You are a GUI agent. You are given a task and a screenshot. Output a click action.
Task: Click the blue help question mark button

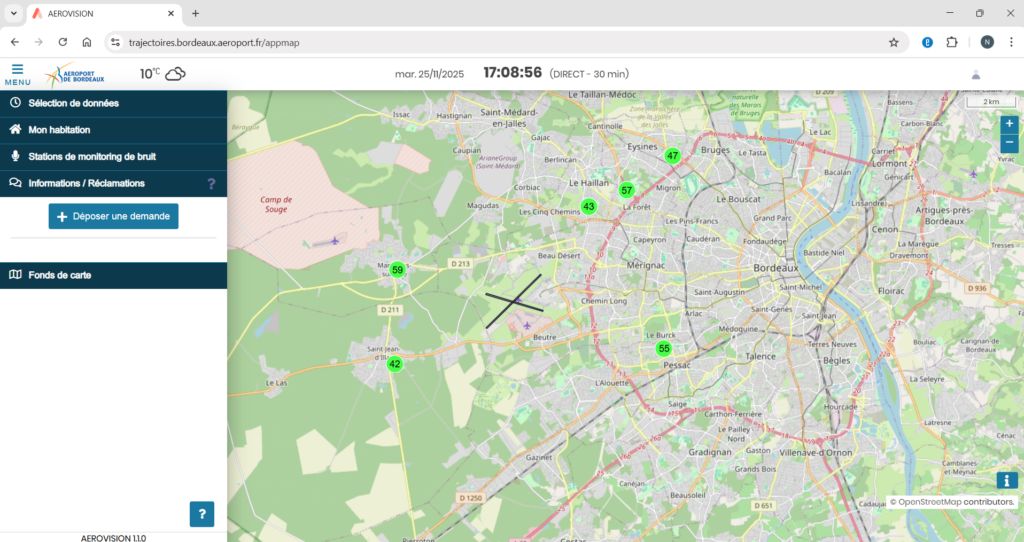click(x=202, y=514)
